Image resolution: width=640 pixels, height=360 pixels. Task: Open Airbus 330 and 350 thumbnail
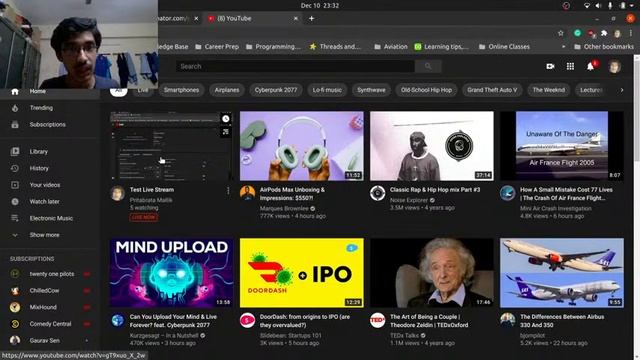coord(562,273)
